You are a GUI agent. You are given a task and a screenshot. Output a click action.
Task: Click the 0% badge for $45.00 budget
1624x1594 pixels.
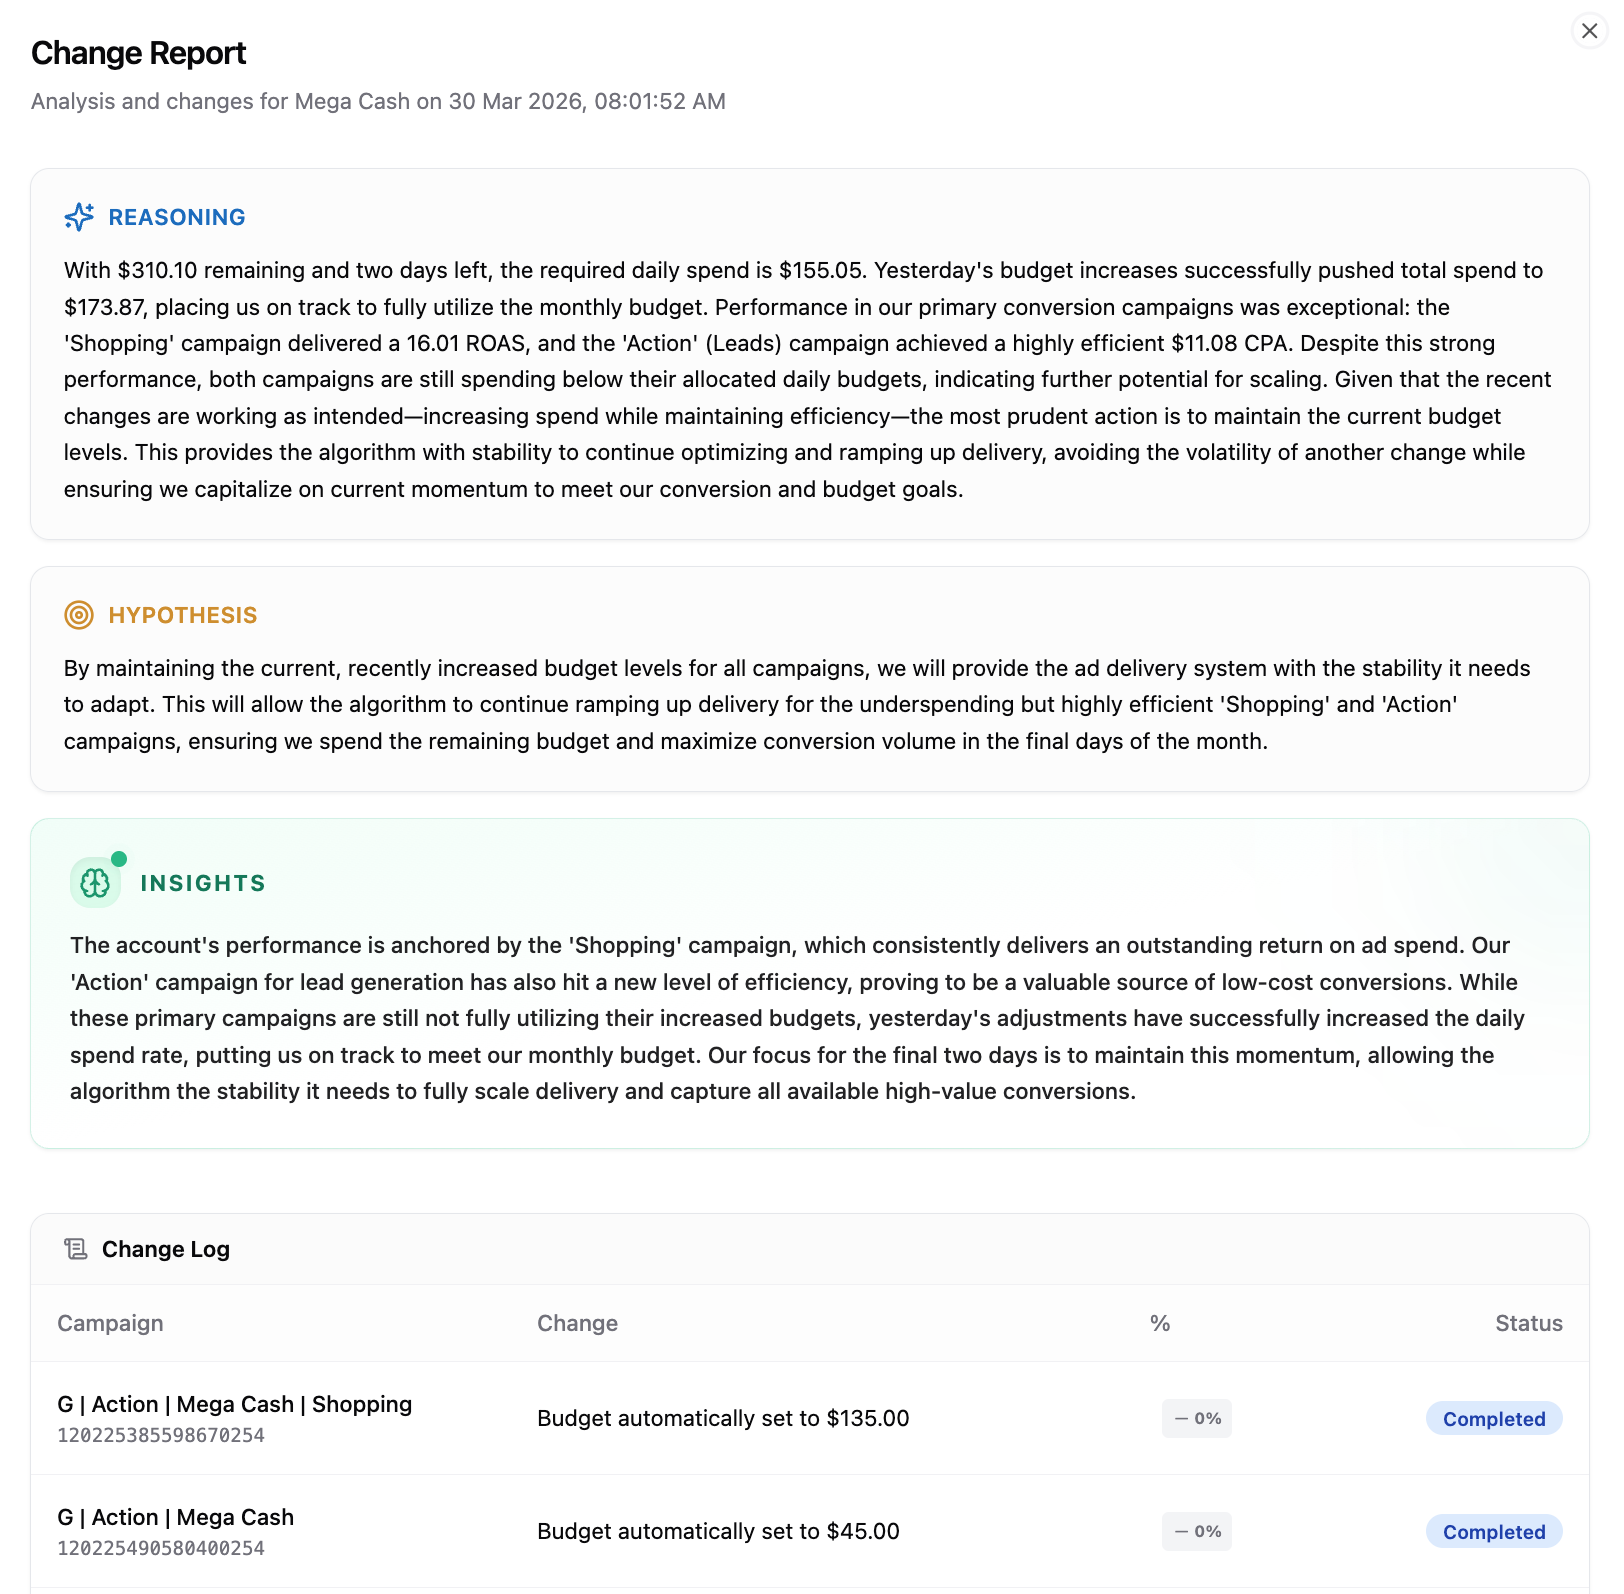[x=1197, y=1532]
